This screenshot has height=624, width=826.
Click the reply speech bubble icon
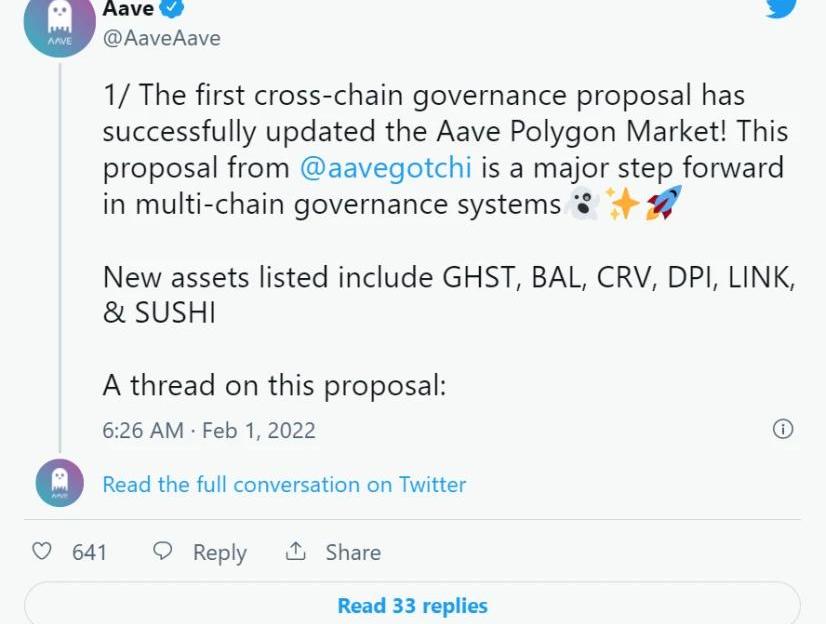(163, 551)
